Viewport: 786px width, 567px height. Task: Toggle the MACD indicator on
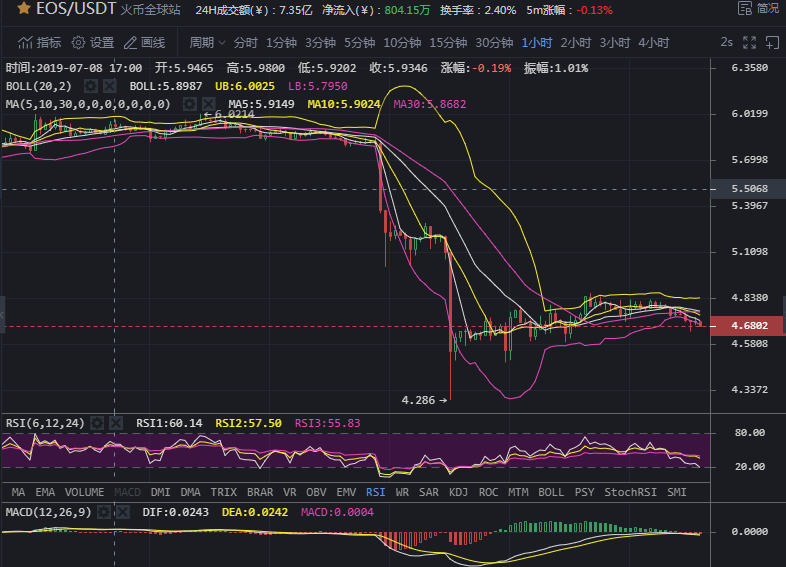click(127, 492)
